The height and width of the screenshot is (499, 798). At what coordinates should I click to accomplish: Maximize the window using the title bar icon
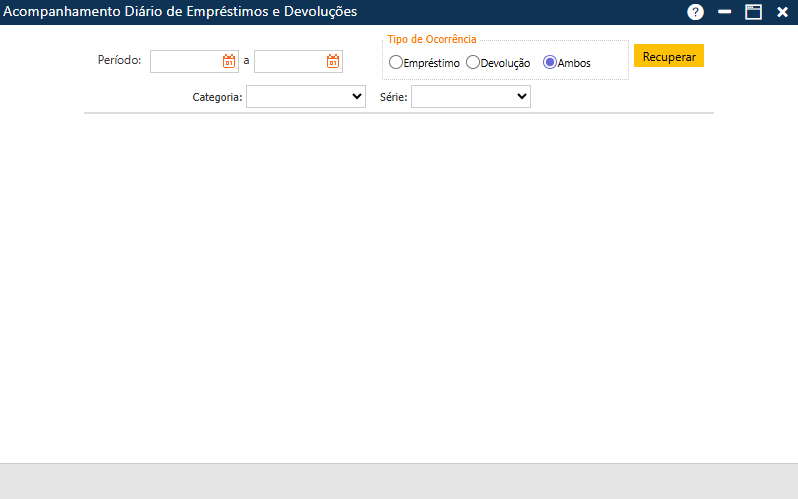tap(753, 12)
